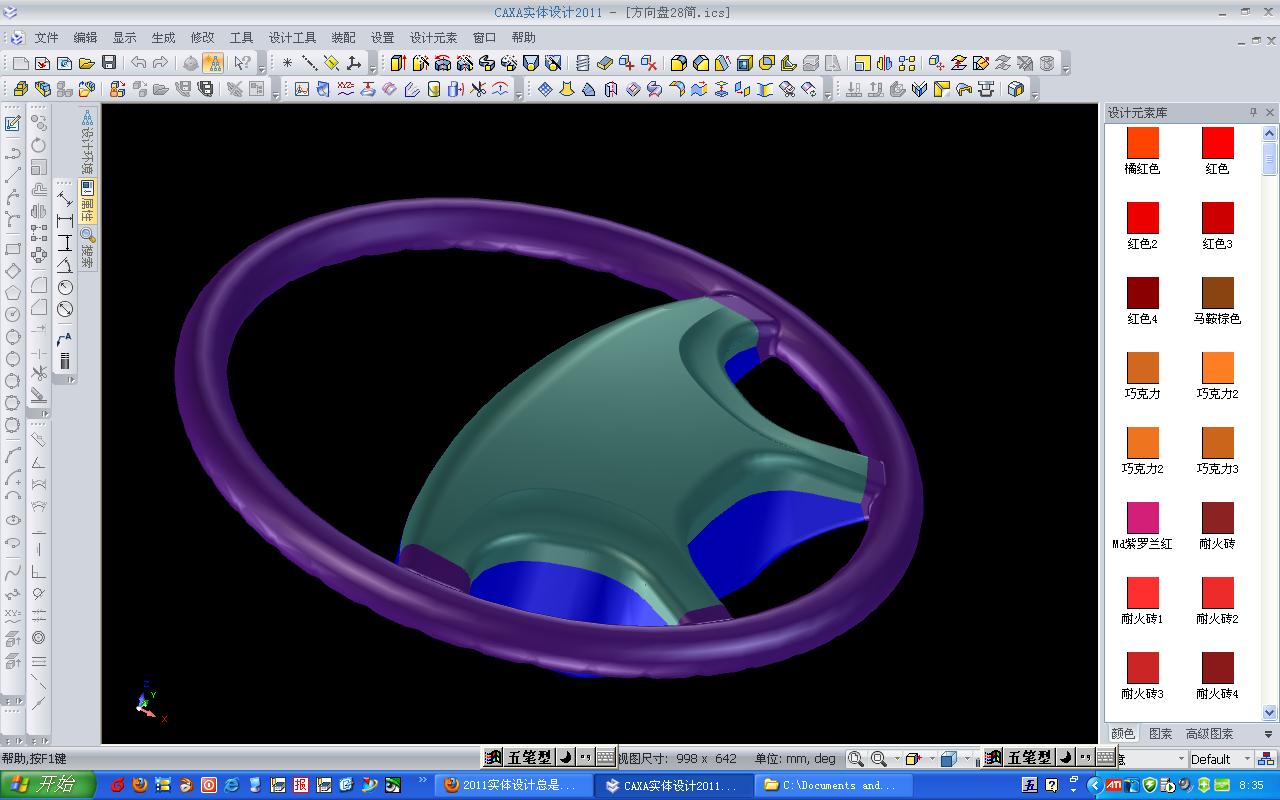Screen dimensions: 1280x800
Task: Click the Open folder icon in toolbar
Action: click(87, 63)
